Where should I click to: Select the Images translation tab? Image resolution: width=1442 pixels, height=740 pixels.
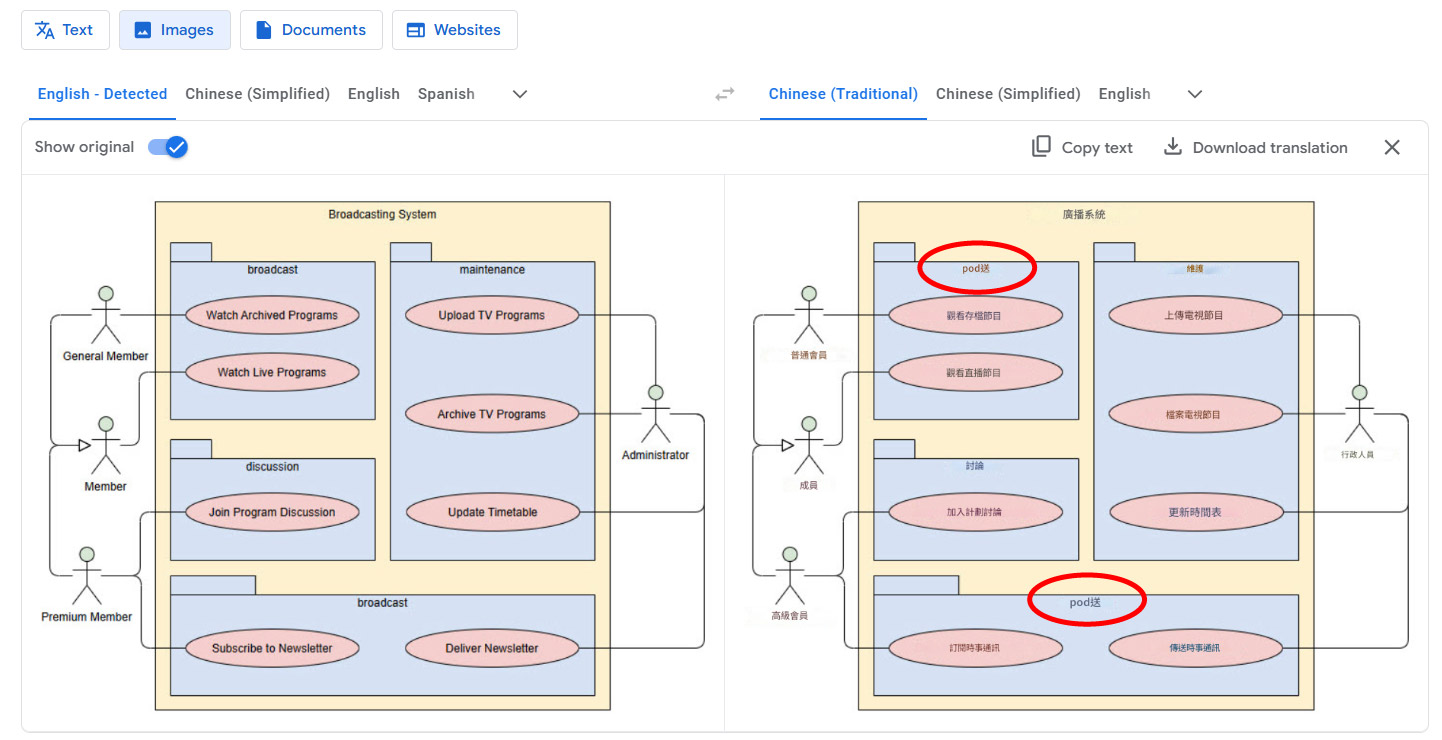[175, 30]
